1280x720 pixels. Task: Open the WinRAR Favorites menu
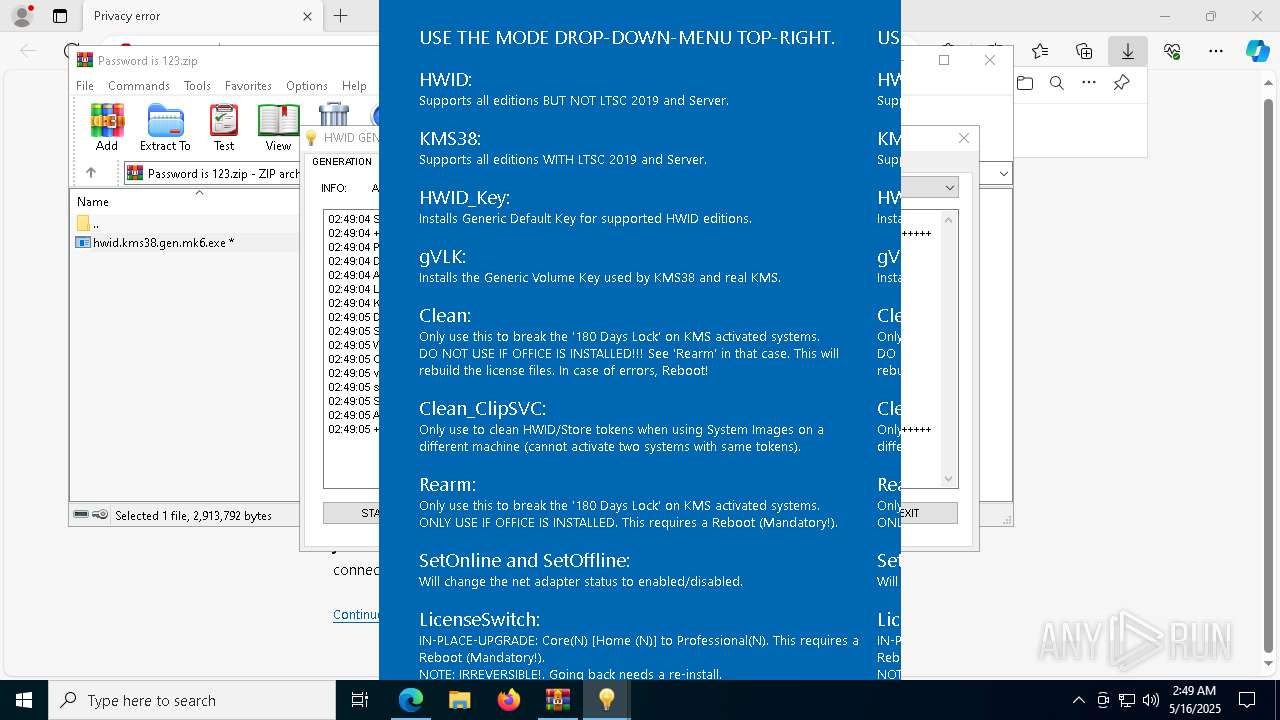[x=248, y=86]
